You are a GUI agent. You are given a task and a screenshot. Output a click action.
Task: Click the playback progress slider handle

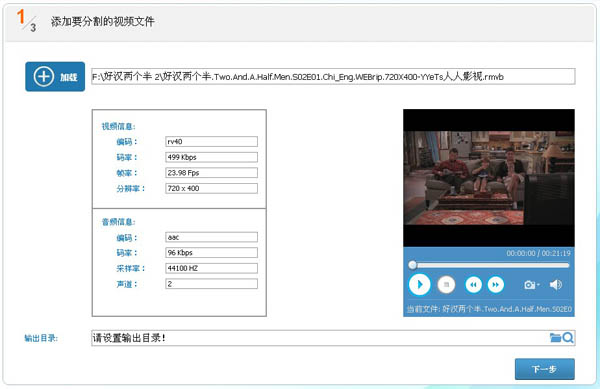click(412, 265)
